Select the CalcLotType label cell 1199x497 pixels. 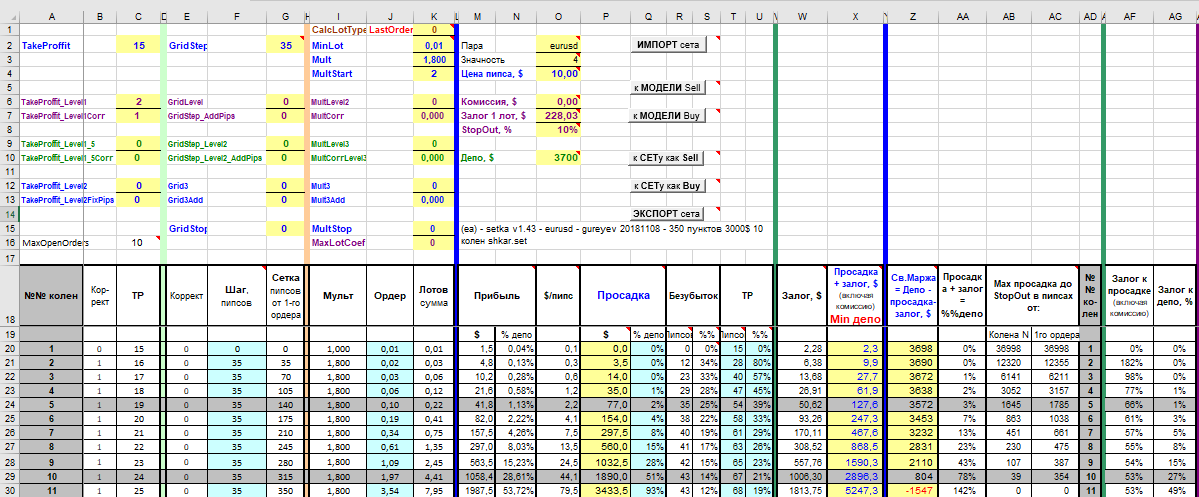click(x=338, y=29)
